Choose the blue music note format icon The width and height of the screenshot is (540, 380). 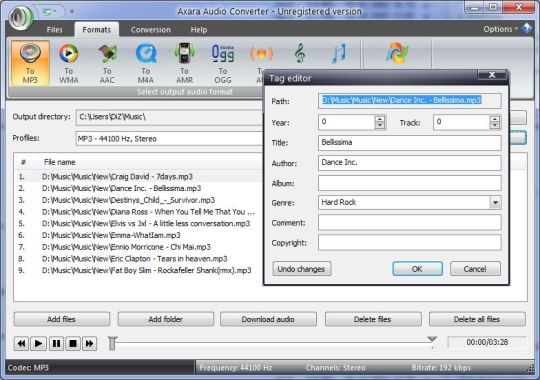[x=338, y=54]
